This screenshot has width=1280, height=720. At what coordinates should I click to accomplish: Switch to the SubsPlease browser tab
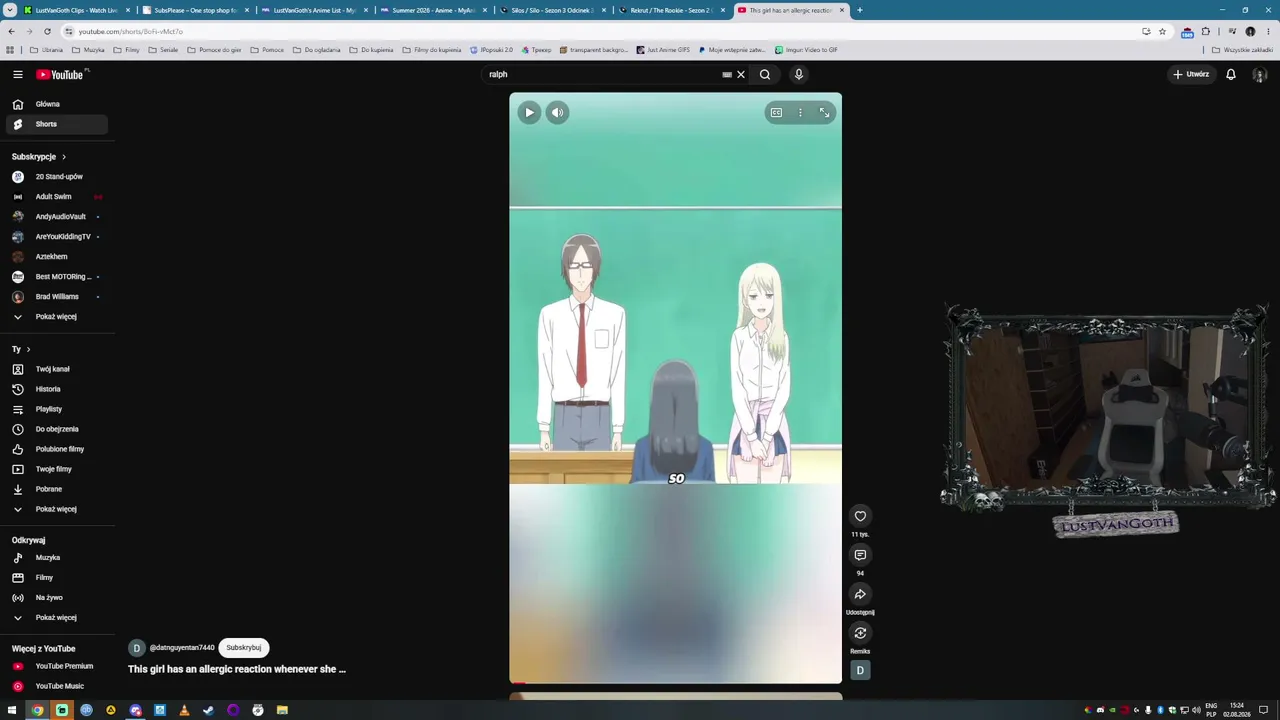(x=196, y=10)
